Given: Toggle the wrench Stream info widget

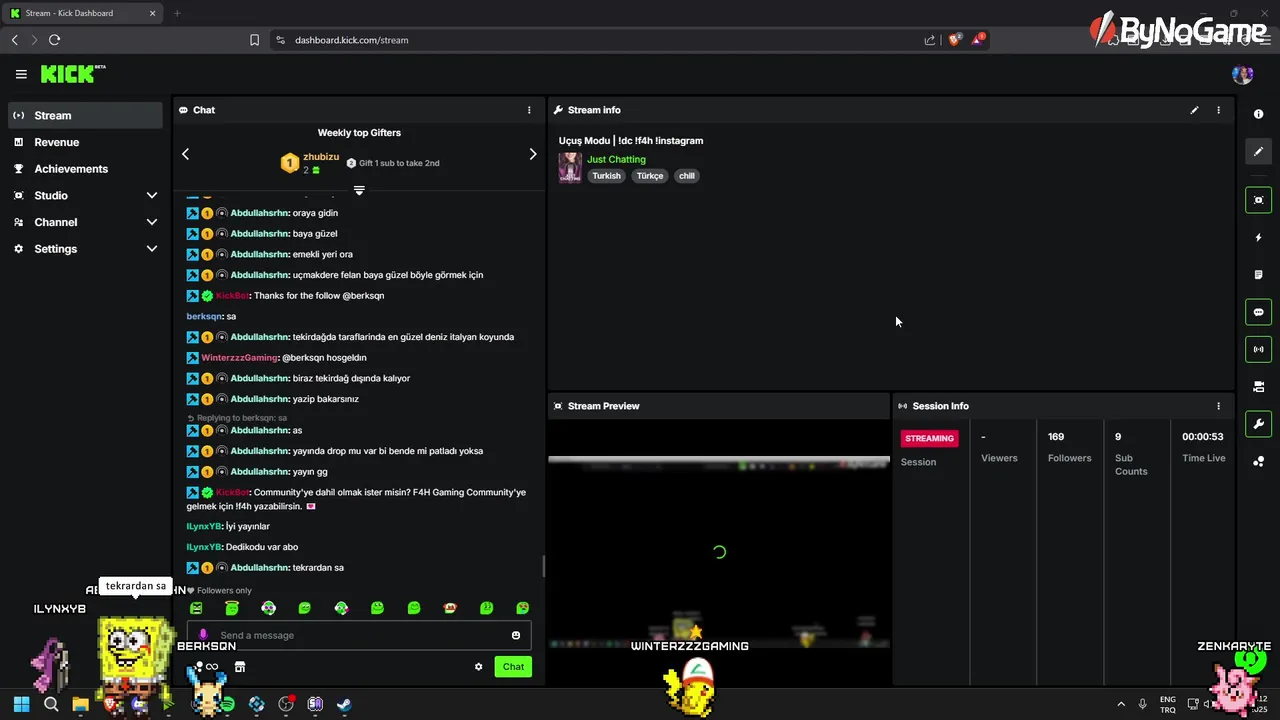Looking at the screenshot, I should [x=1258, y=424].
